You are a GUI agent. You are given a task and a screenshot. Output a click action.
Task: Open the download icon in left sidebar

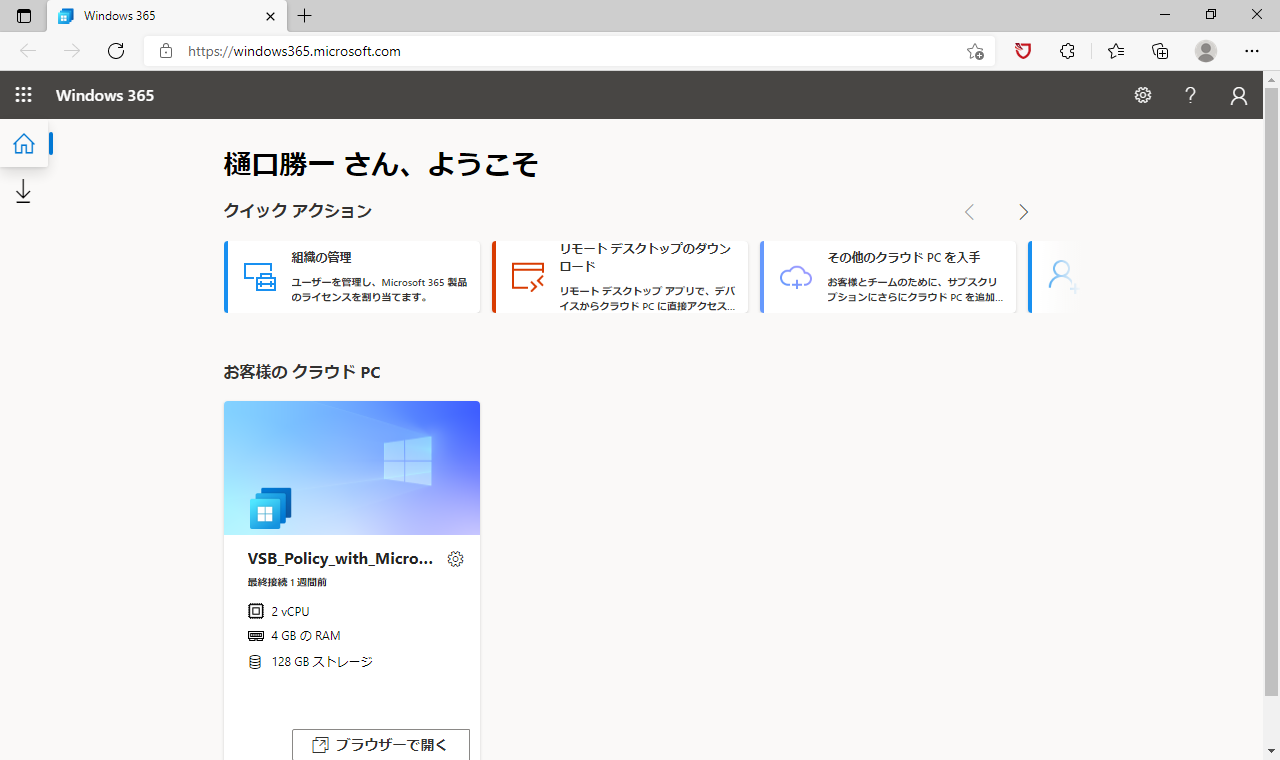(x=24, y=192)
